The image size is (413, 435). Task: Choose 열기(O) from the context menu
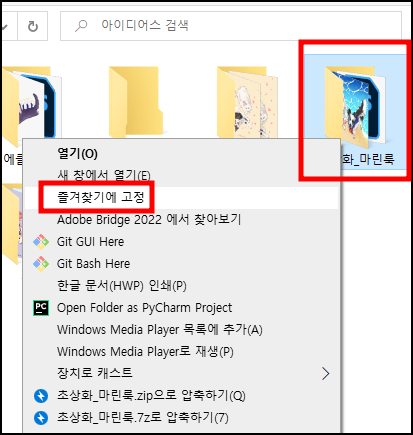click(x=182, y=154)
